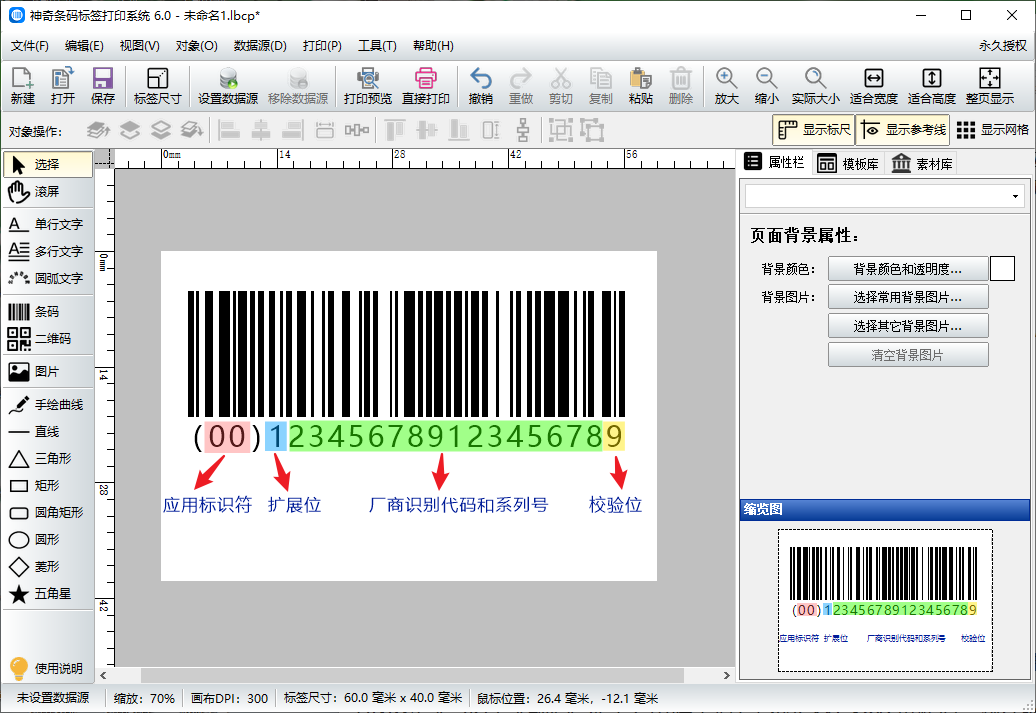Click the white background color swatch
The image size is (1036, 713).
click(x=1002, y=269)
